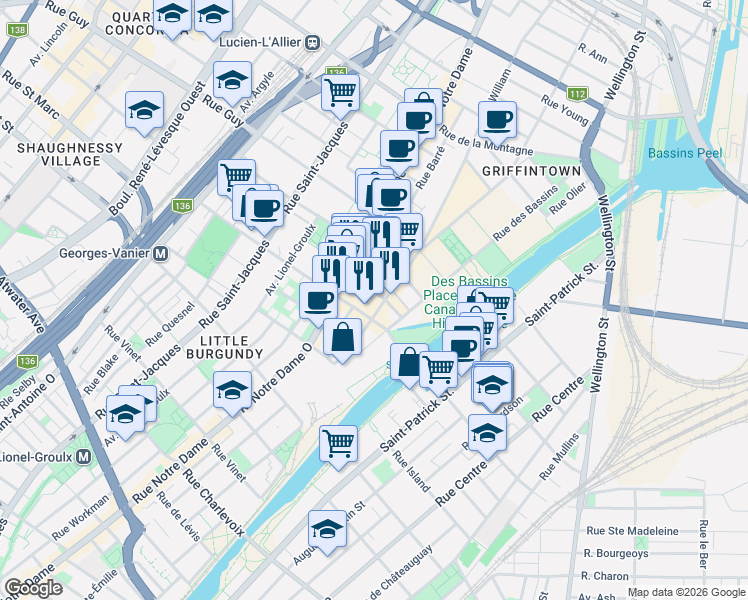Viewport: 748px width, 600px height.
Task: Select the coffee marker next to Rue Barré
Action: tap(399, 151)
